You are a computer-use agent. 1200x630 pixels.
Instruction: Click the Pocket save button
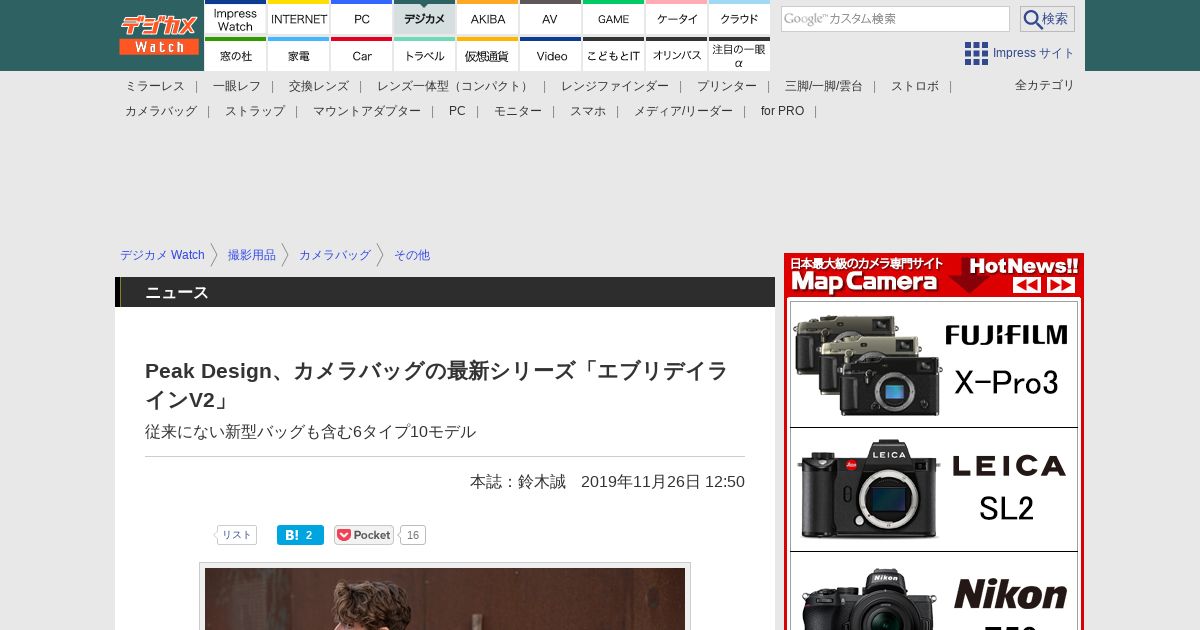coord(364,535)
